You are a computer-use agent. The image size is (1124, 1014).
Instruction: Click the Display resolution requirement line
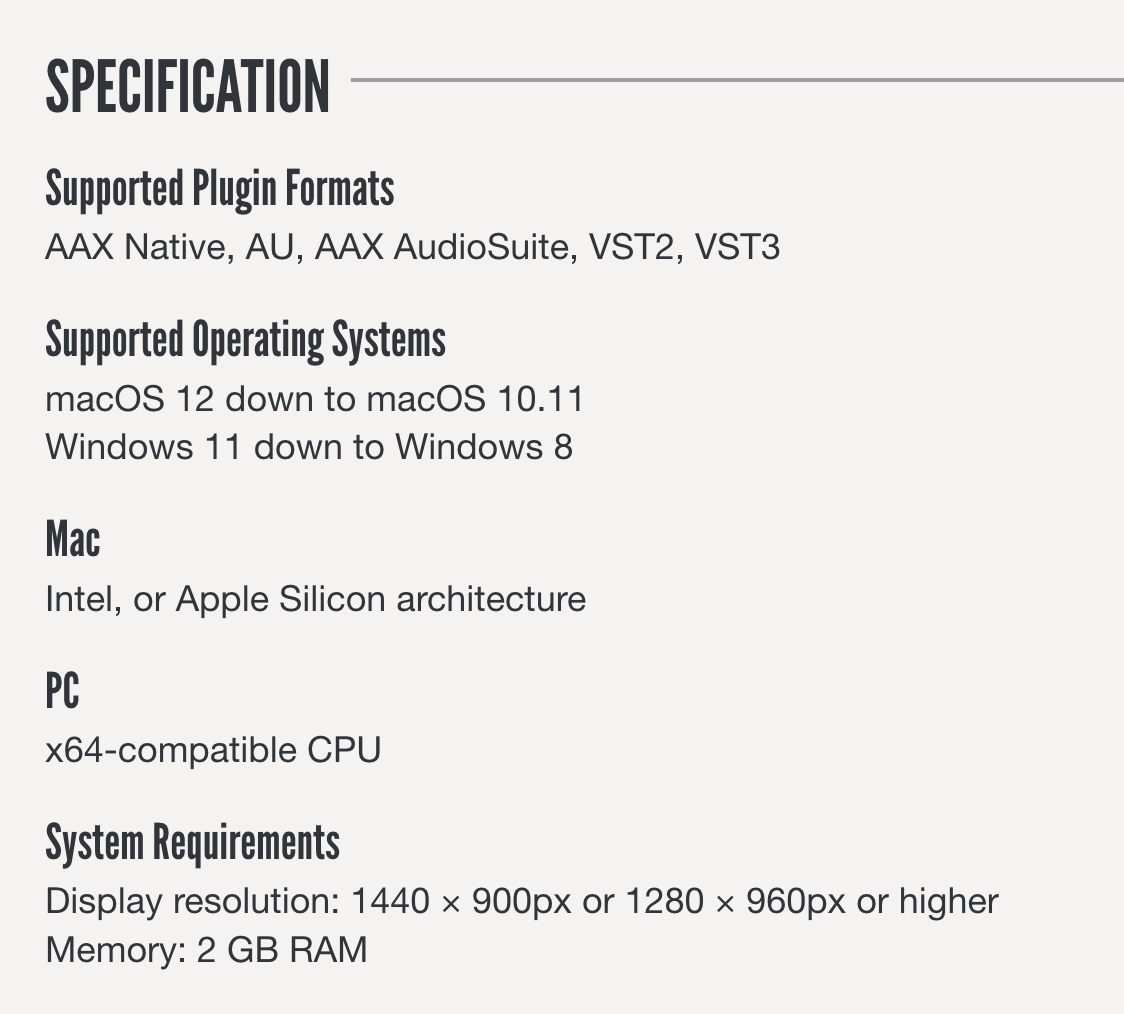[x=521, y=901]
